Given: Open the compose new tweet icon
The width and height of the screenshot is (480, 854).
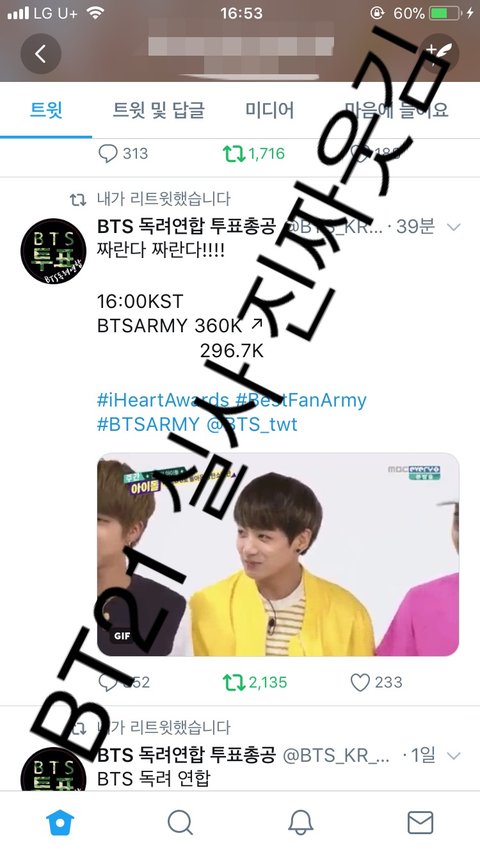Looking at the screenshot, I should click(439, 53).
